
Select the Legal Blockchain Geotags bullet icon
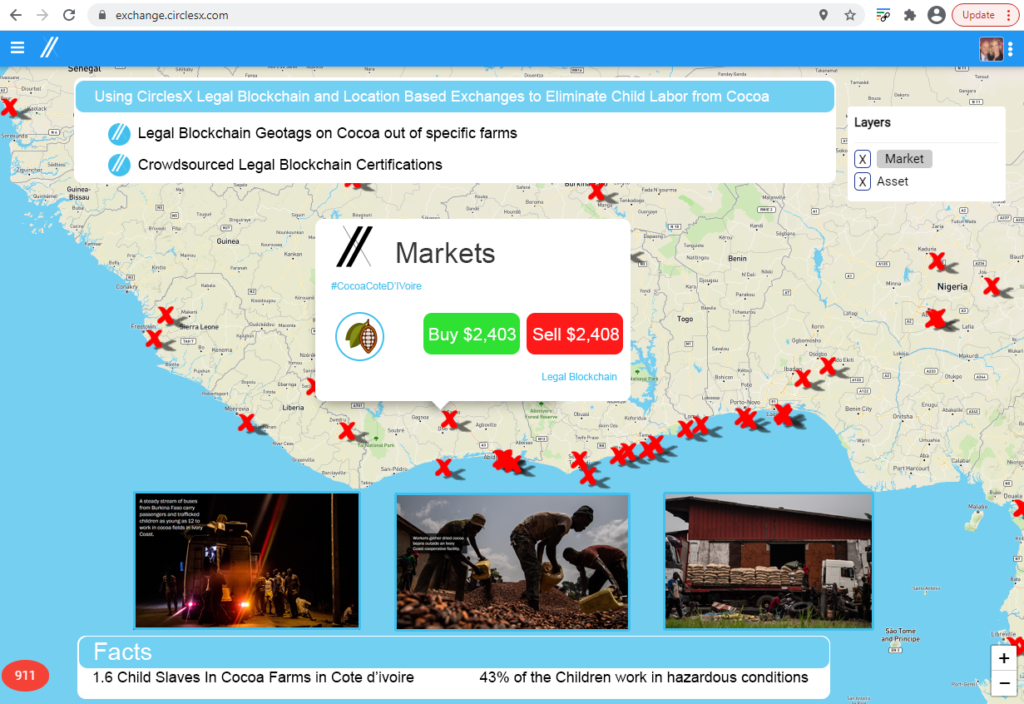point(119,133)
